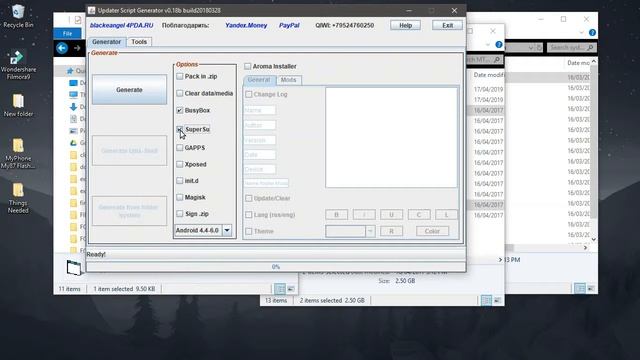Open the General tab in Aroma panel
640x360 pixels.
coord(259,80)
